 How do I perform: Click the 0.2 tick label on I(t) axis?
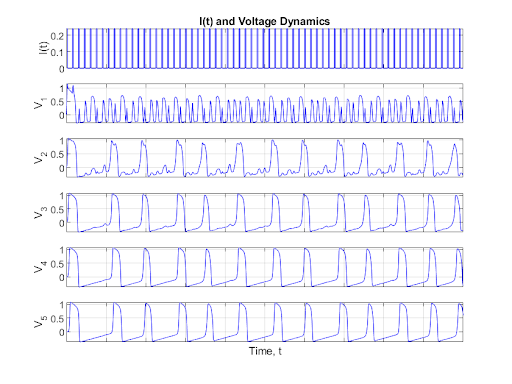(57, 36)
